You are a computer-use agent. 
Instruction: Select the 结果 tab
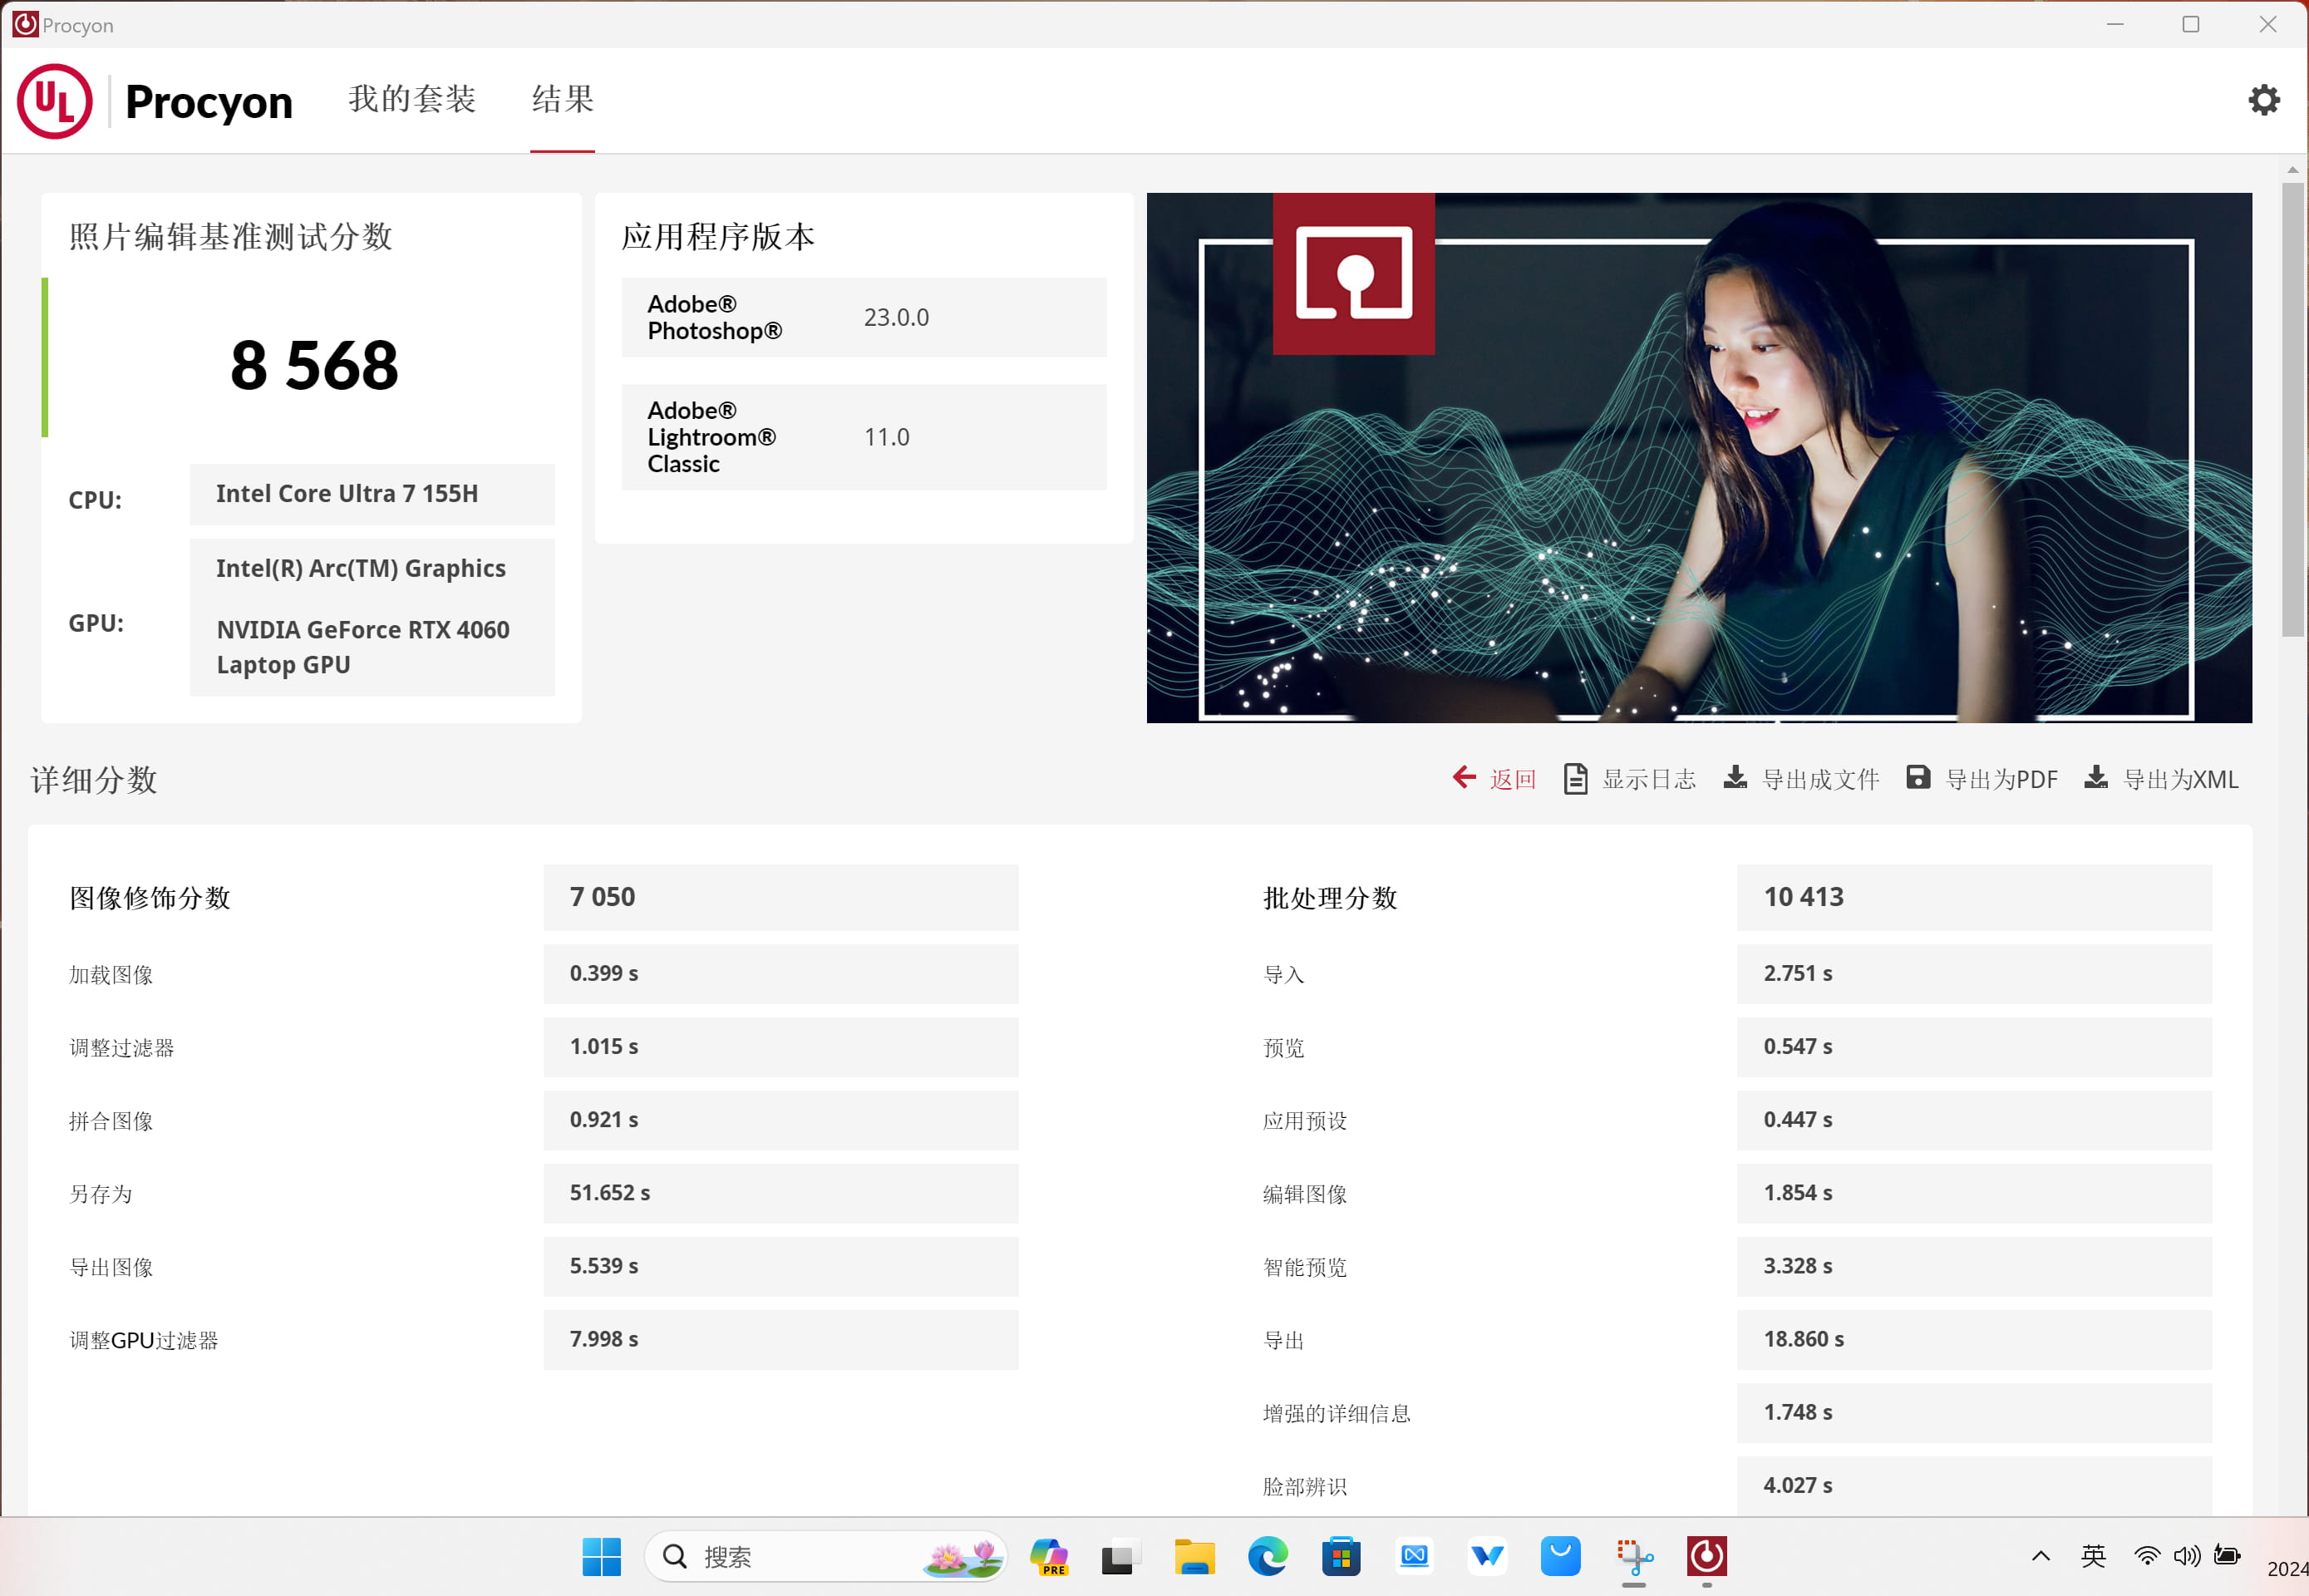562,99
